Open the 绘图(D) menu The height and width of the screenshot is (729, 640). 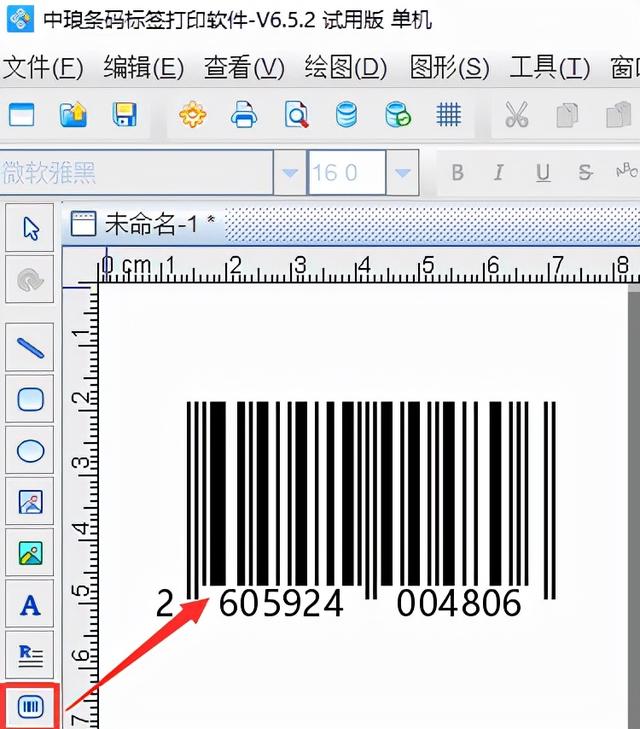tap(345, 68)
